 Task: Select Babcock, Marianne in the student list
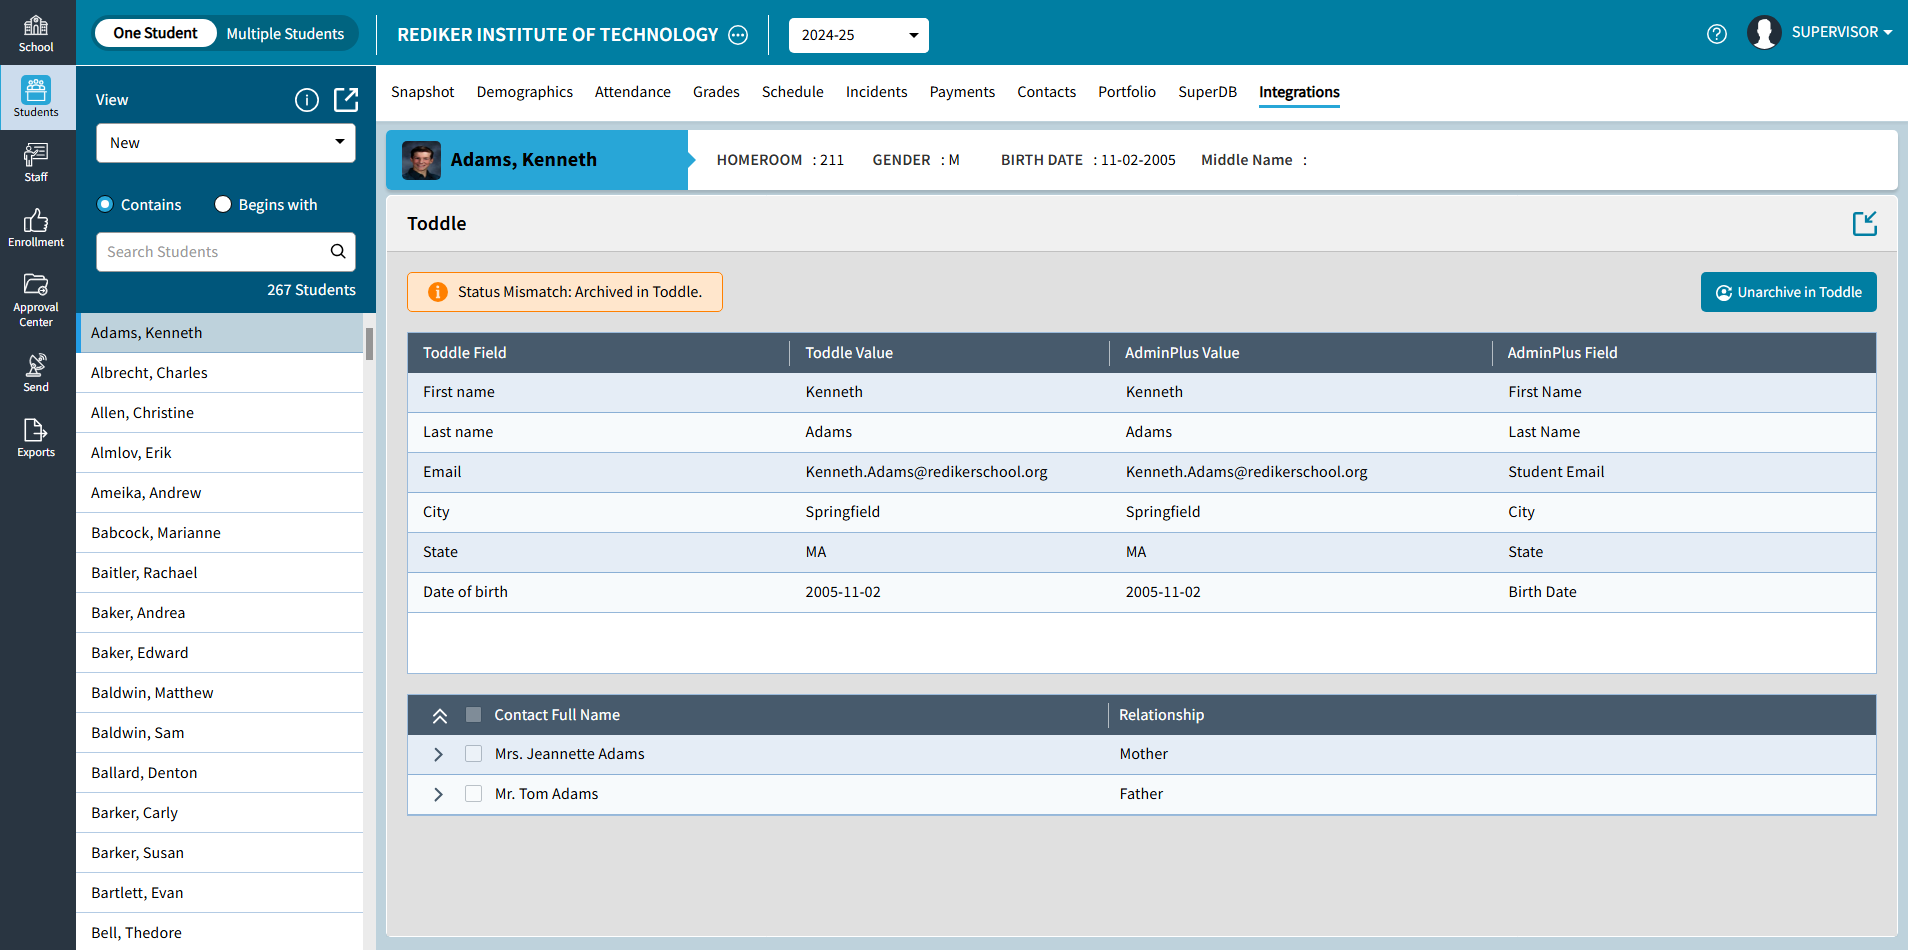[x=220, y=533]
